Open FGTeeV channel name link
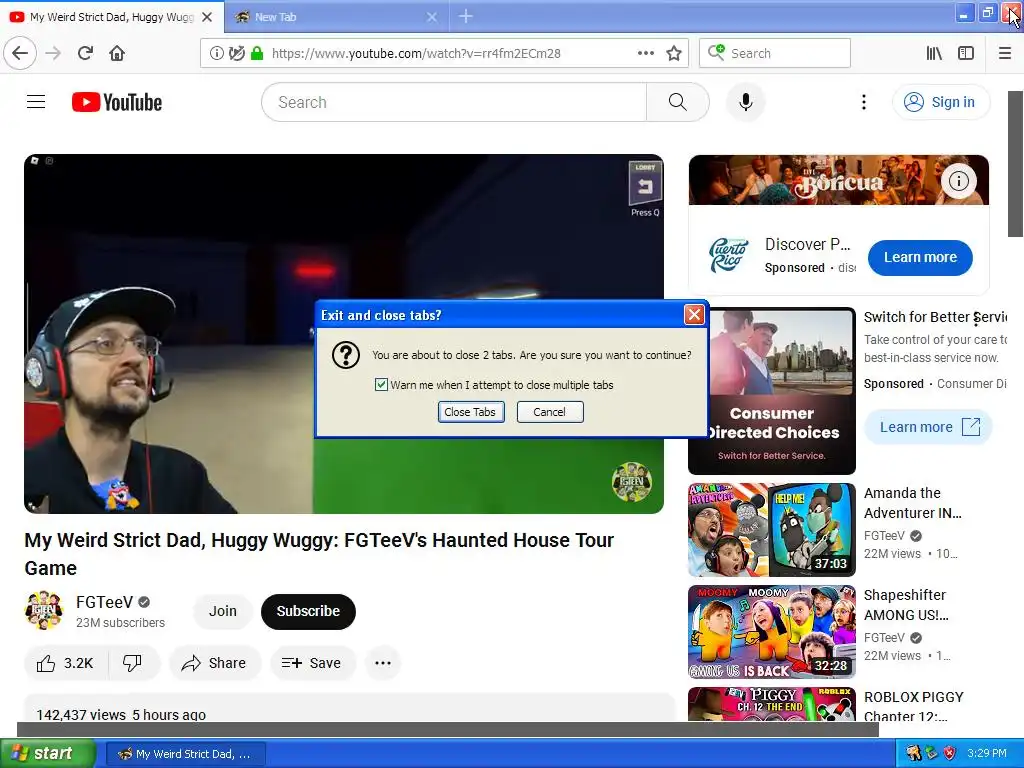Viewport: 1024px width, 768px height. (x=104, y=601)
